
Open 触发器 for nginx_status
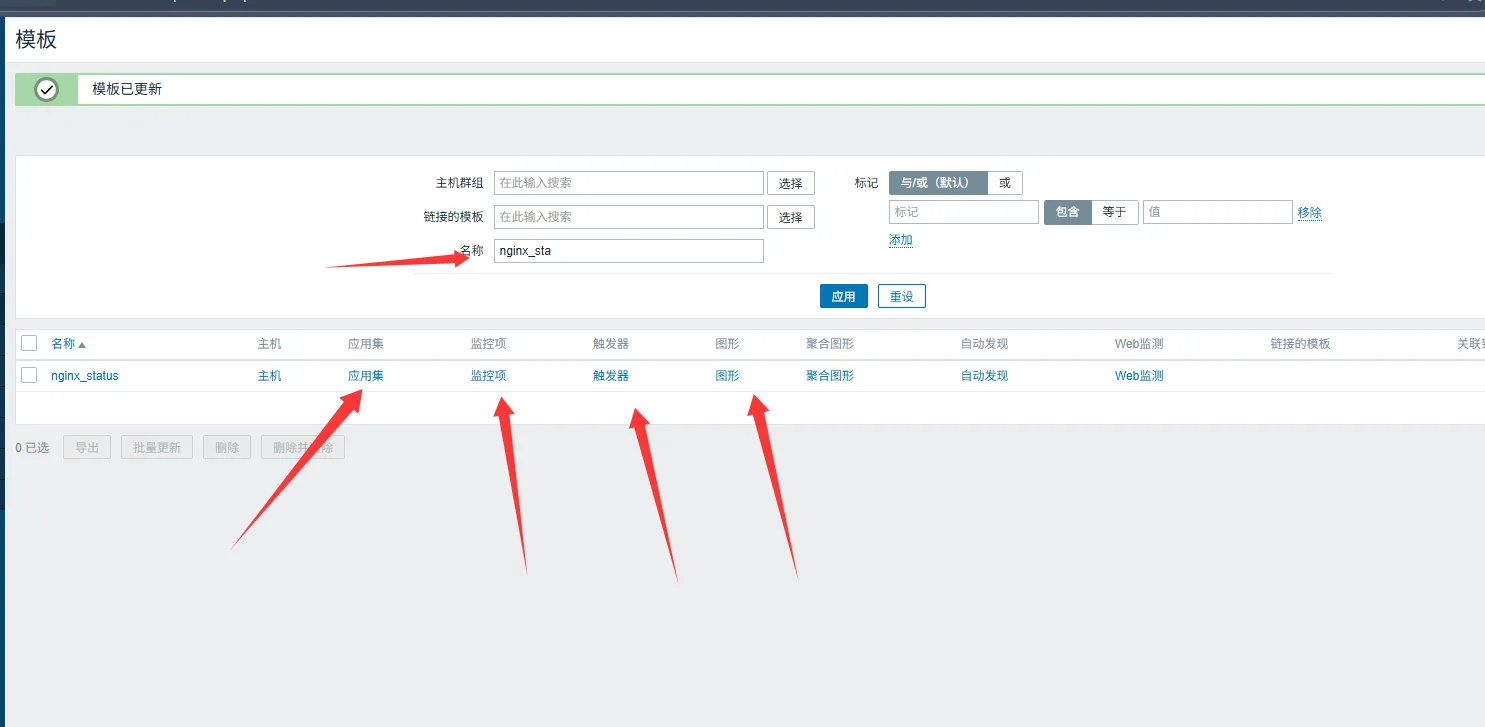[x=610, y=376]
